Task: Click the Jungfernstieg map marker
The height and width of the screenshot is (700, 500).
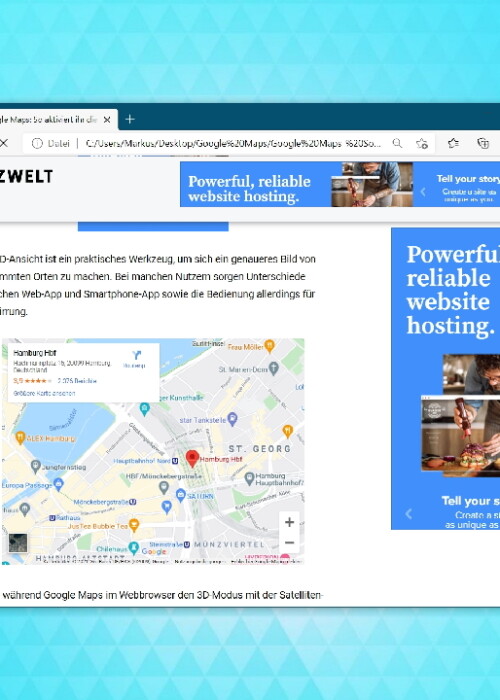Action: 36,467
